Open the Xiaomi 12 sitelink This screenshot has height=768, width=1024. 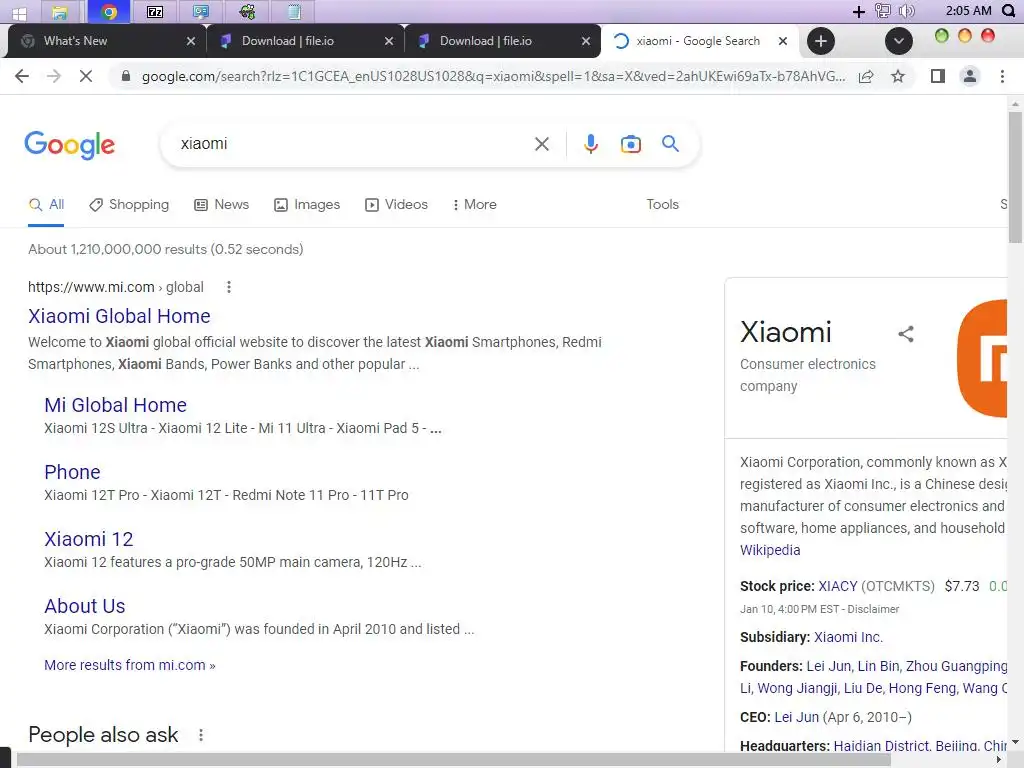click(89, 539)
